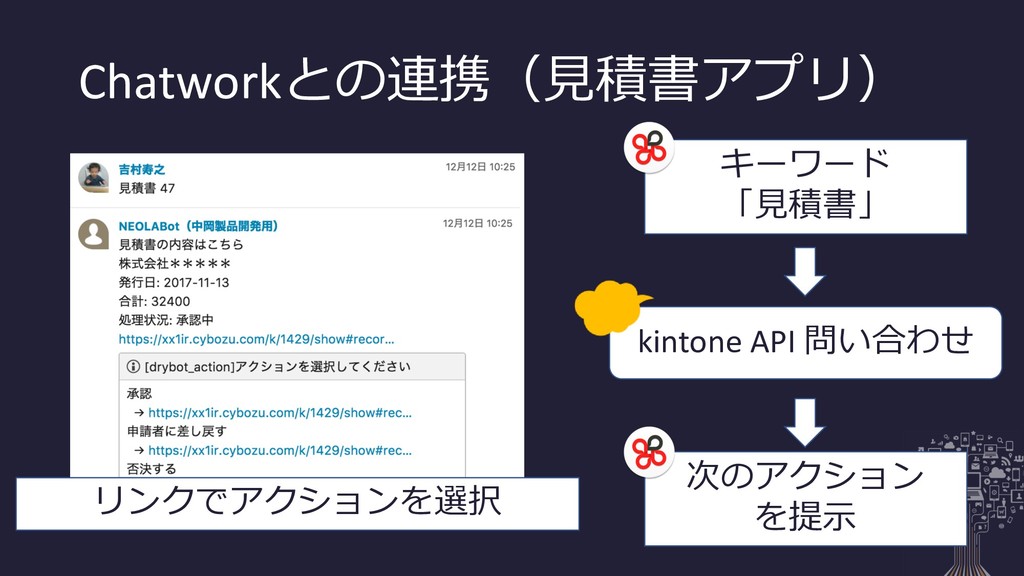Click the 申請者に差し戻す action label
This screenshot has height=576, width=1024.
click(x=177, y=431)
